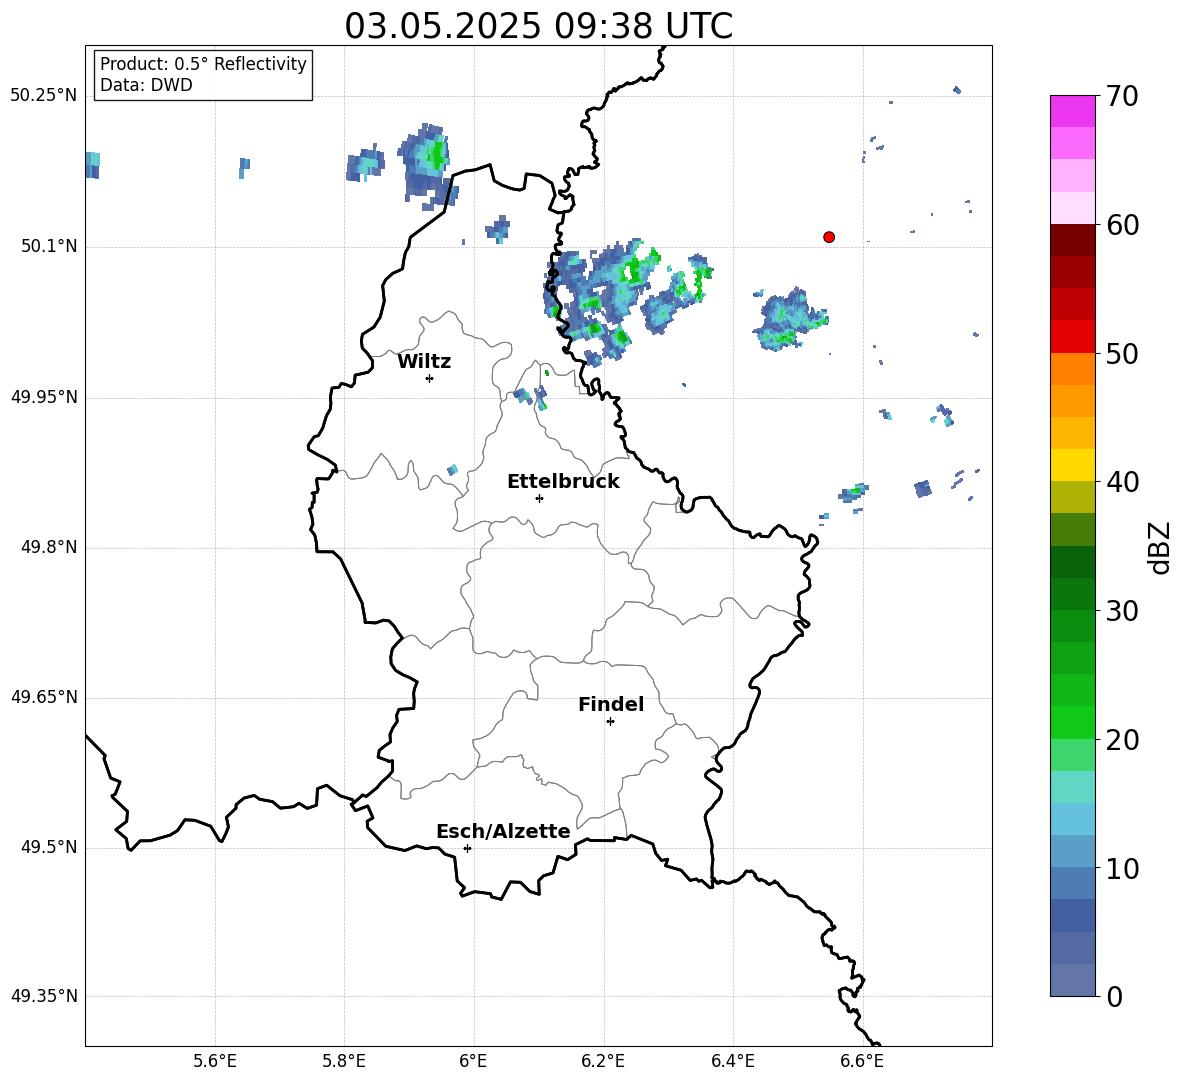This screenshot has width=1184, height=1081.
Task: Click the 49.5°N latitude label
Action: pos(49,848)
